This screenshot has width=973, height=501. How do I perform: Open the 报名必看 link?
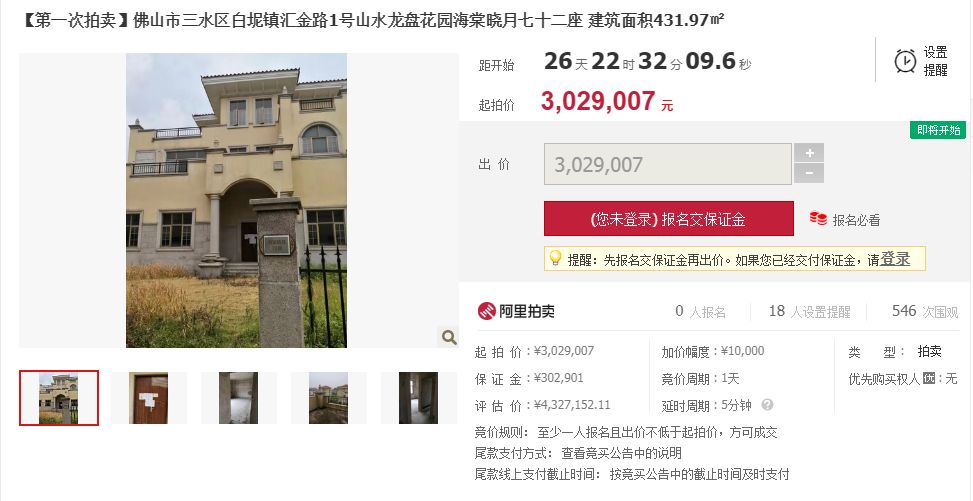(856, 220)
